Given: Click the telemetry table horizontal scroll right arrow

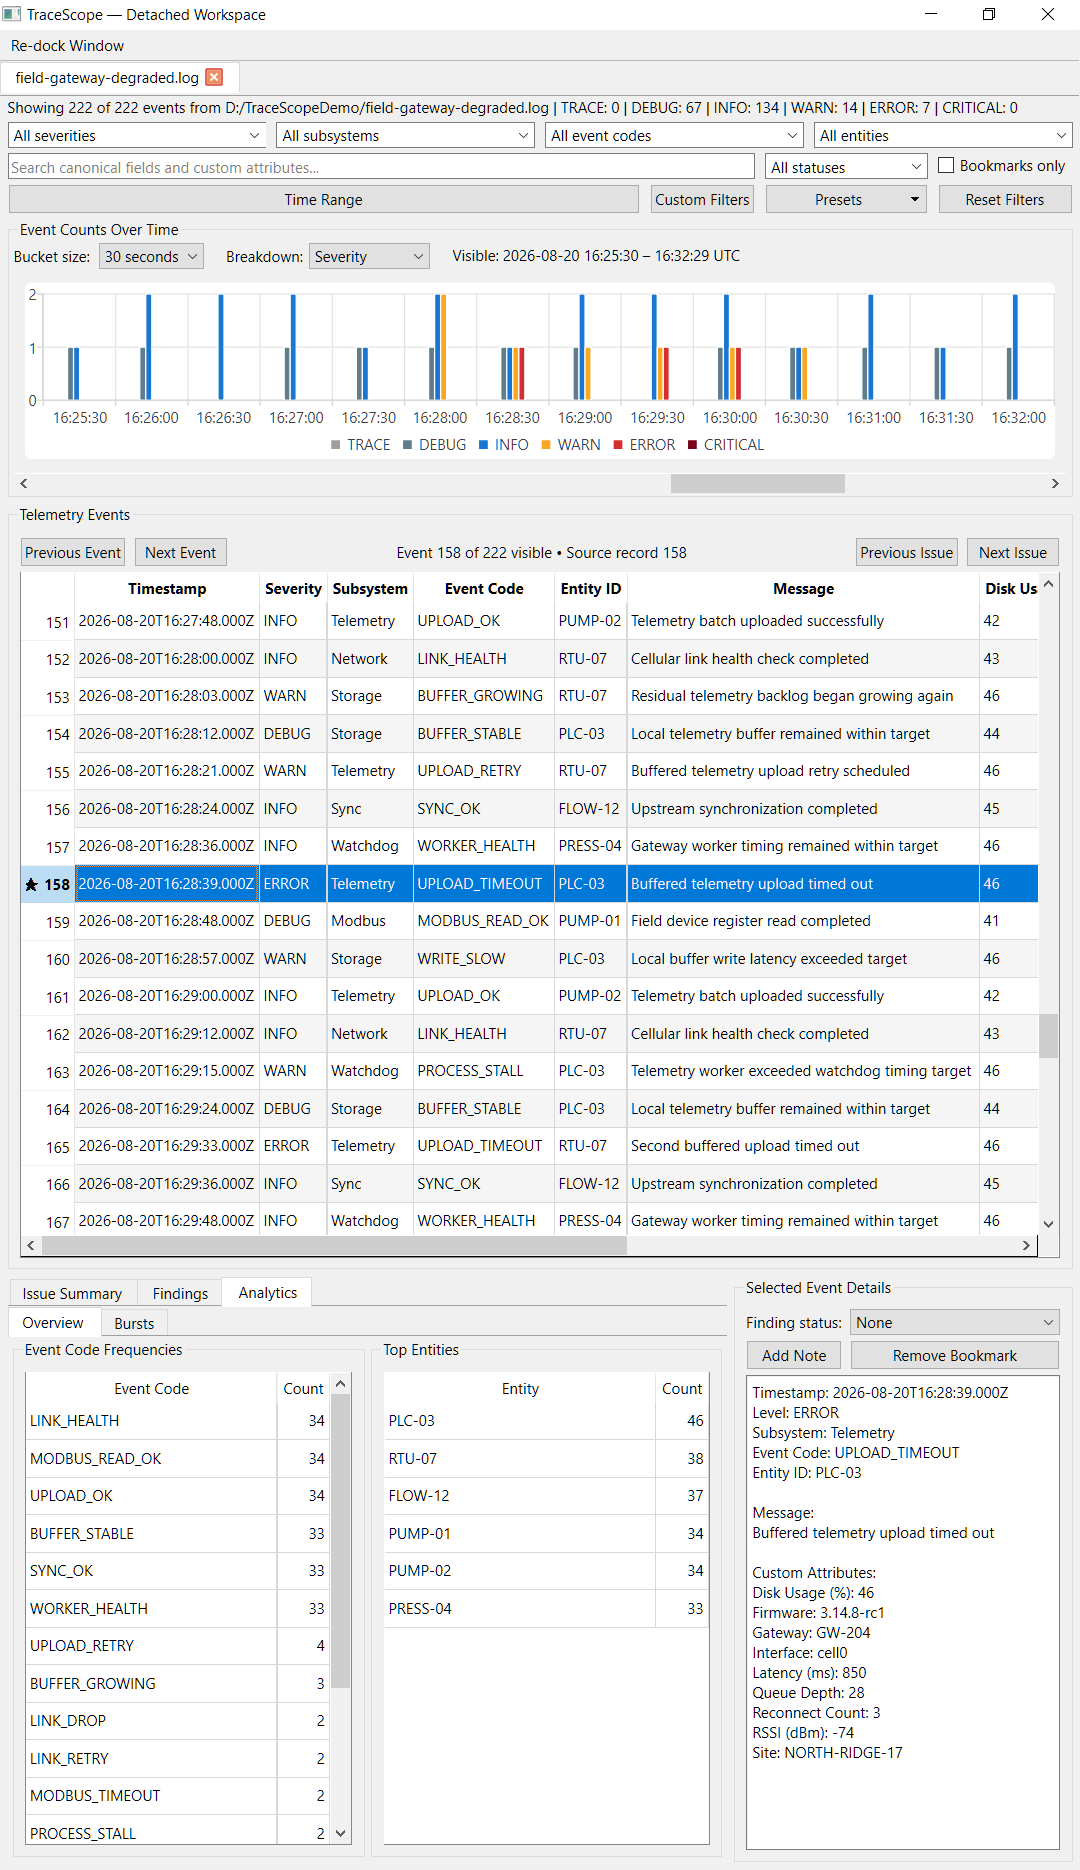Looking at the screenshot, I should [1026, 1245].
